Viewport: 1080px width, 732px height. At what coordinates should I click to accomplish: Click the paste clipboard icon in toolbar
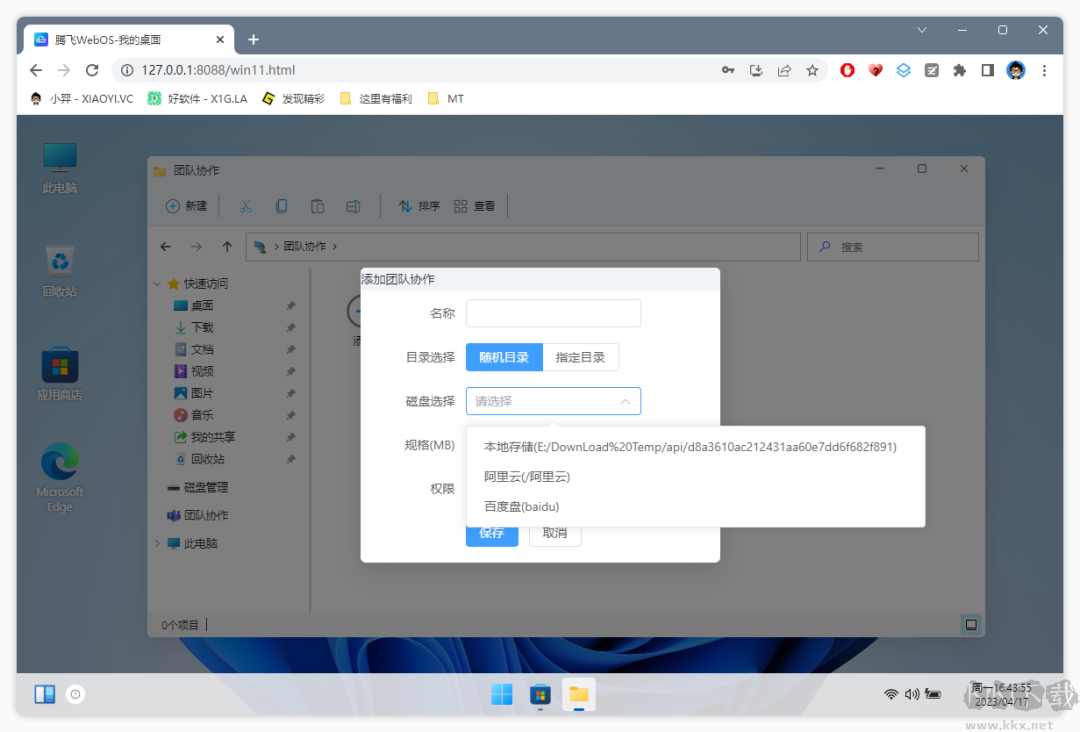tap(318, 206)
